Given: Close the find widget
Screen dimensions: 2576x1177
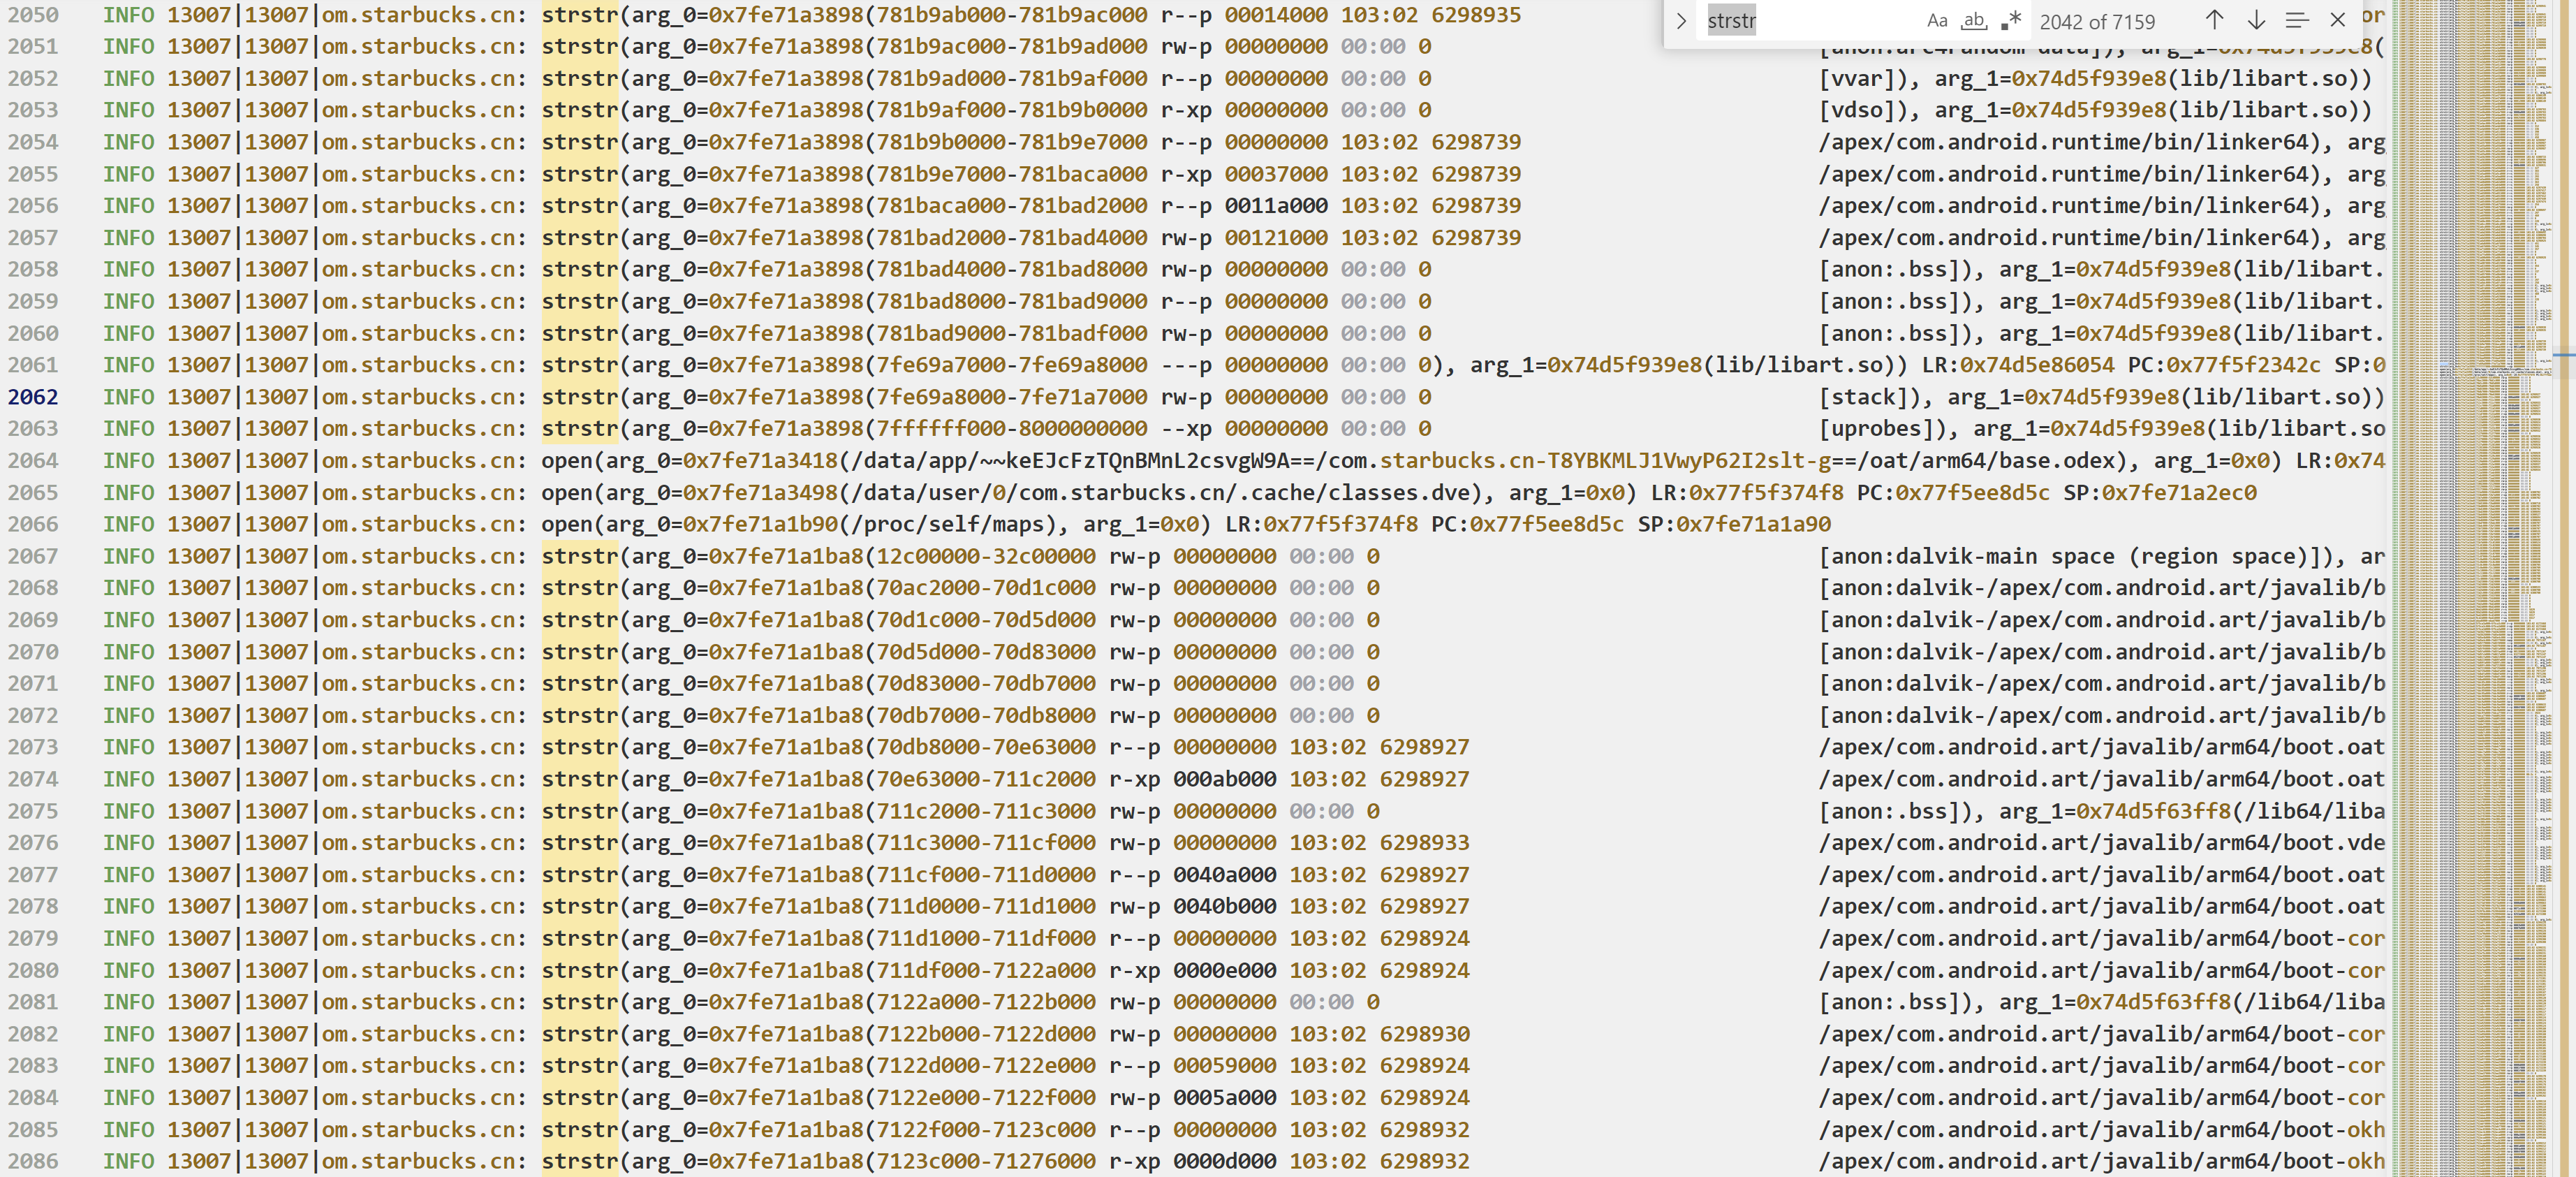Looking at the screenshot, I should 2338,20.
